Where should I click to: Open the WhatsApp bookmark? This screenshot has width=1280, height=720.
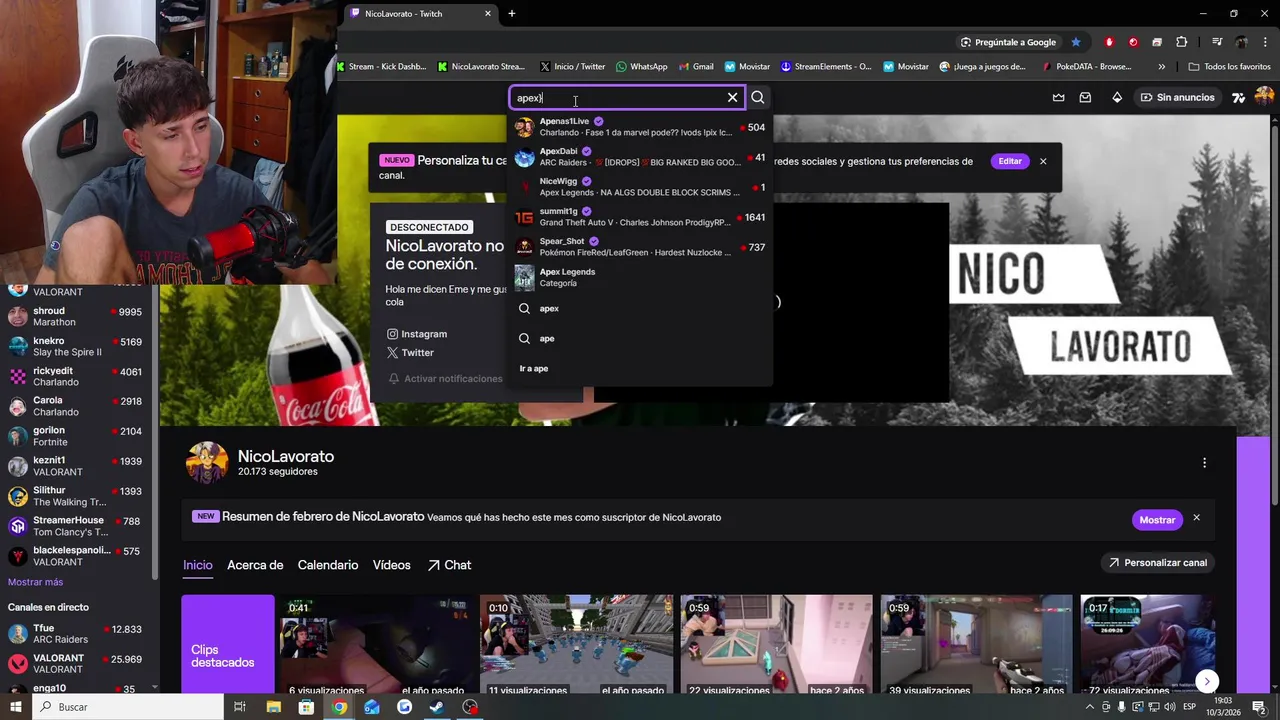pos(642,67)
